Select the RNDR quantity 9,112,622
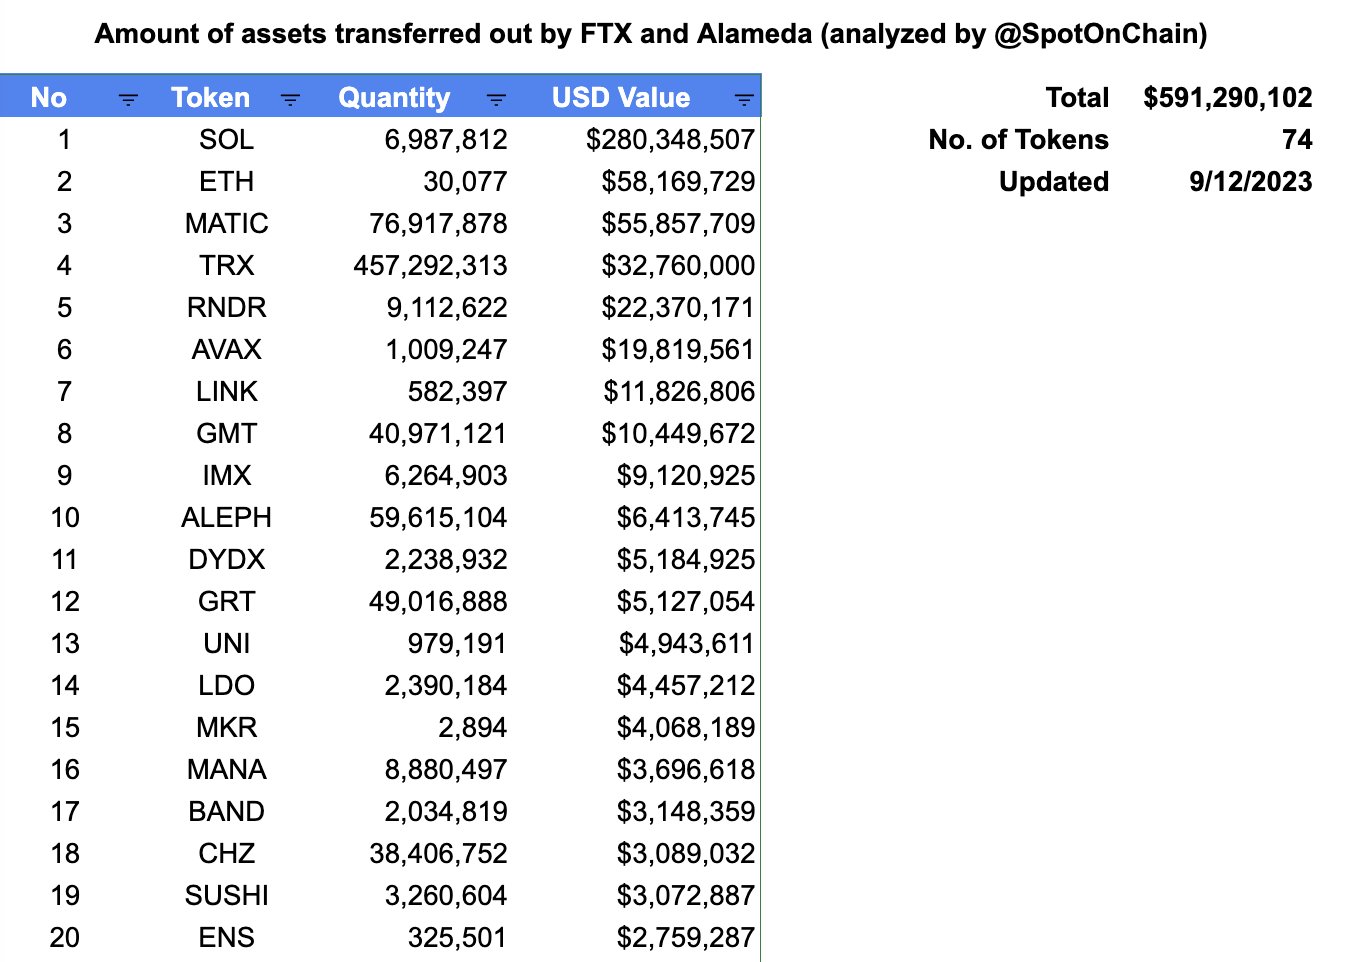Image resolution: width=1348 pixels, height=962 pixels. click(447, 307)
